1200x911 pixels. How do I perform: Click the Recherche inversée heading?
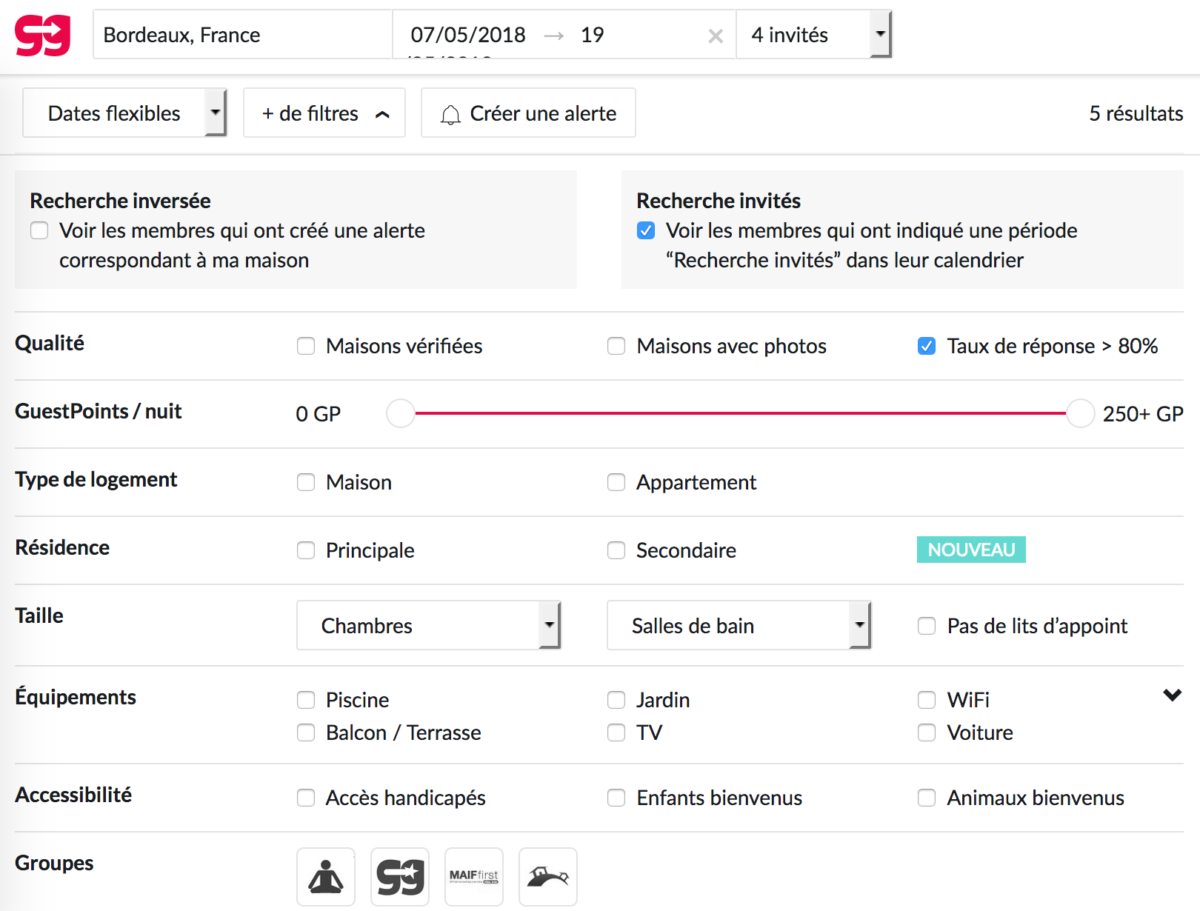click(x=120, y=201)
